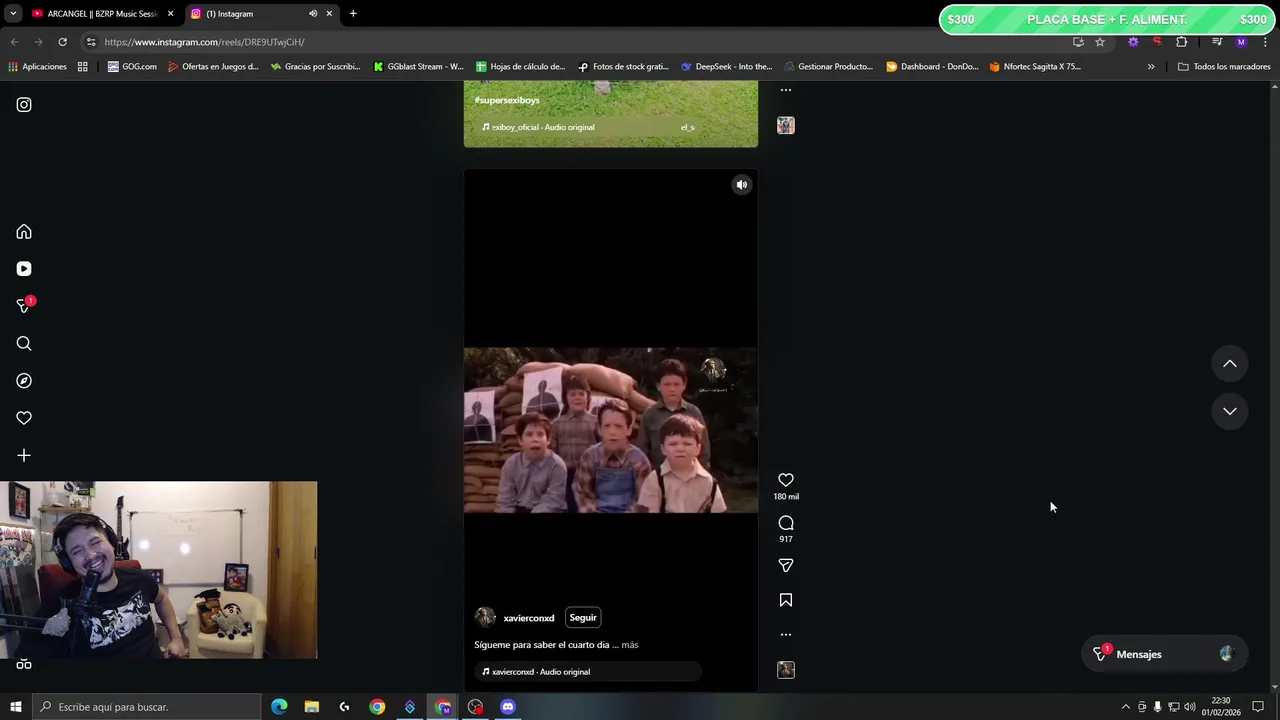
Task: Go back in browser history
Action: pyautogui.click(x=14, y=42)
